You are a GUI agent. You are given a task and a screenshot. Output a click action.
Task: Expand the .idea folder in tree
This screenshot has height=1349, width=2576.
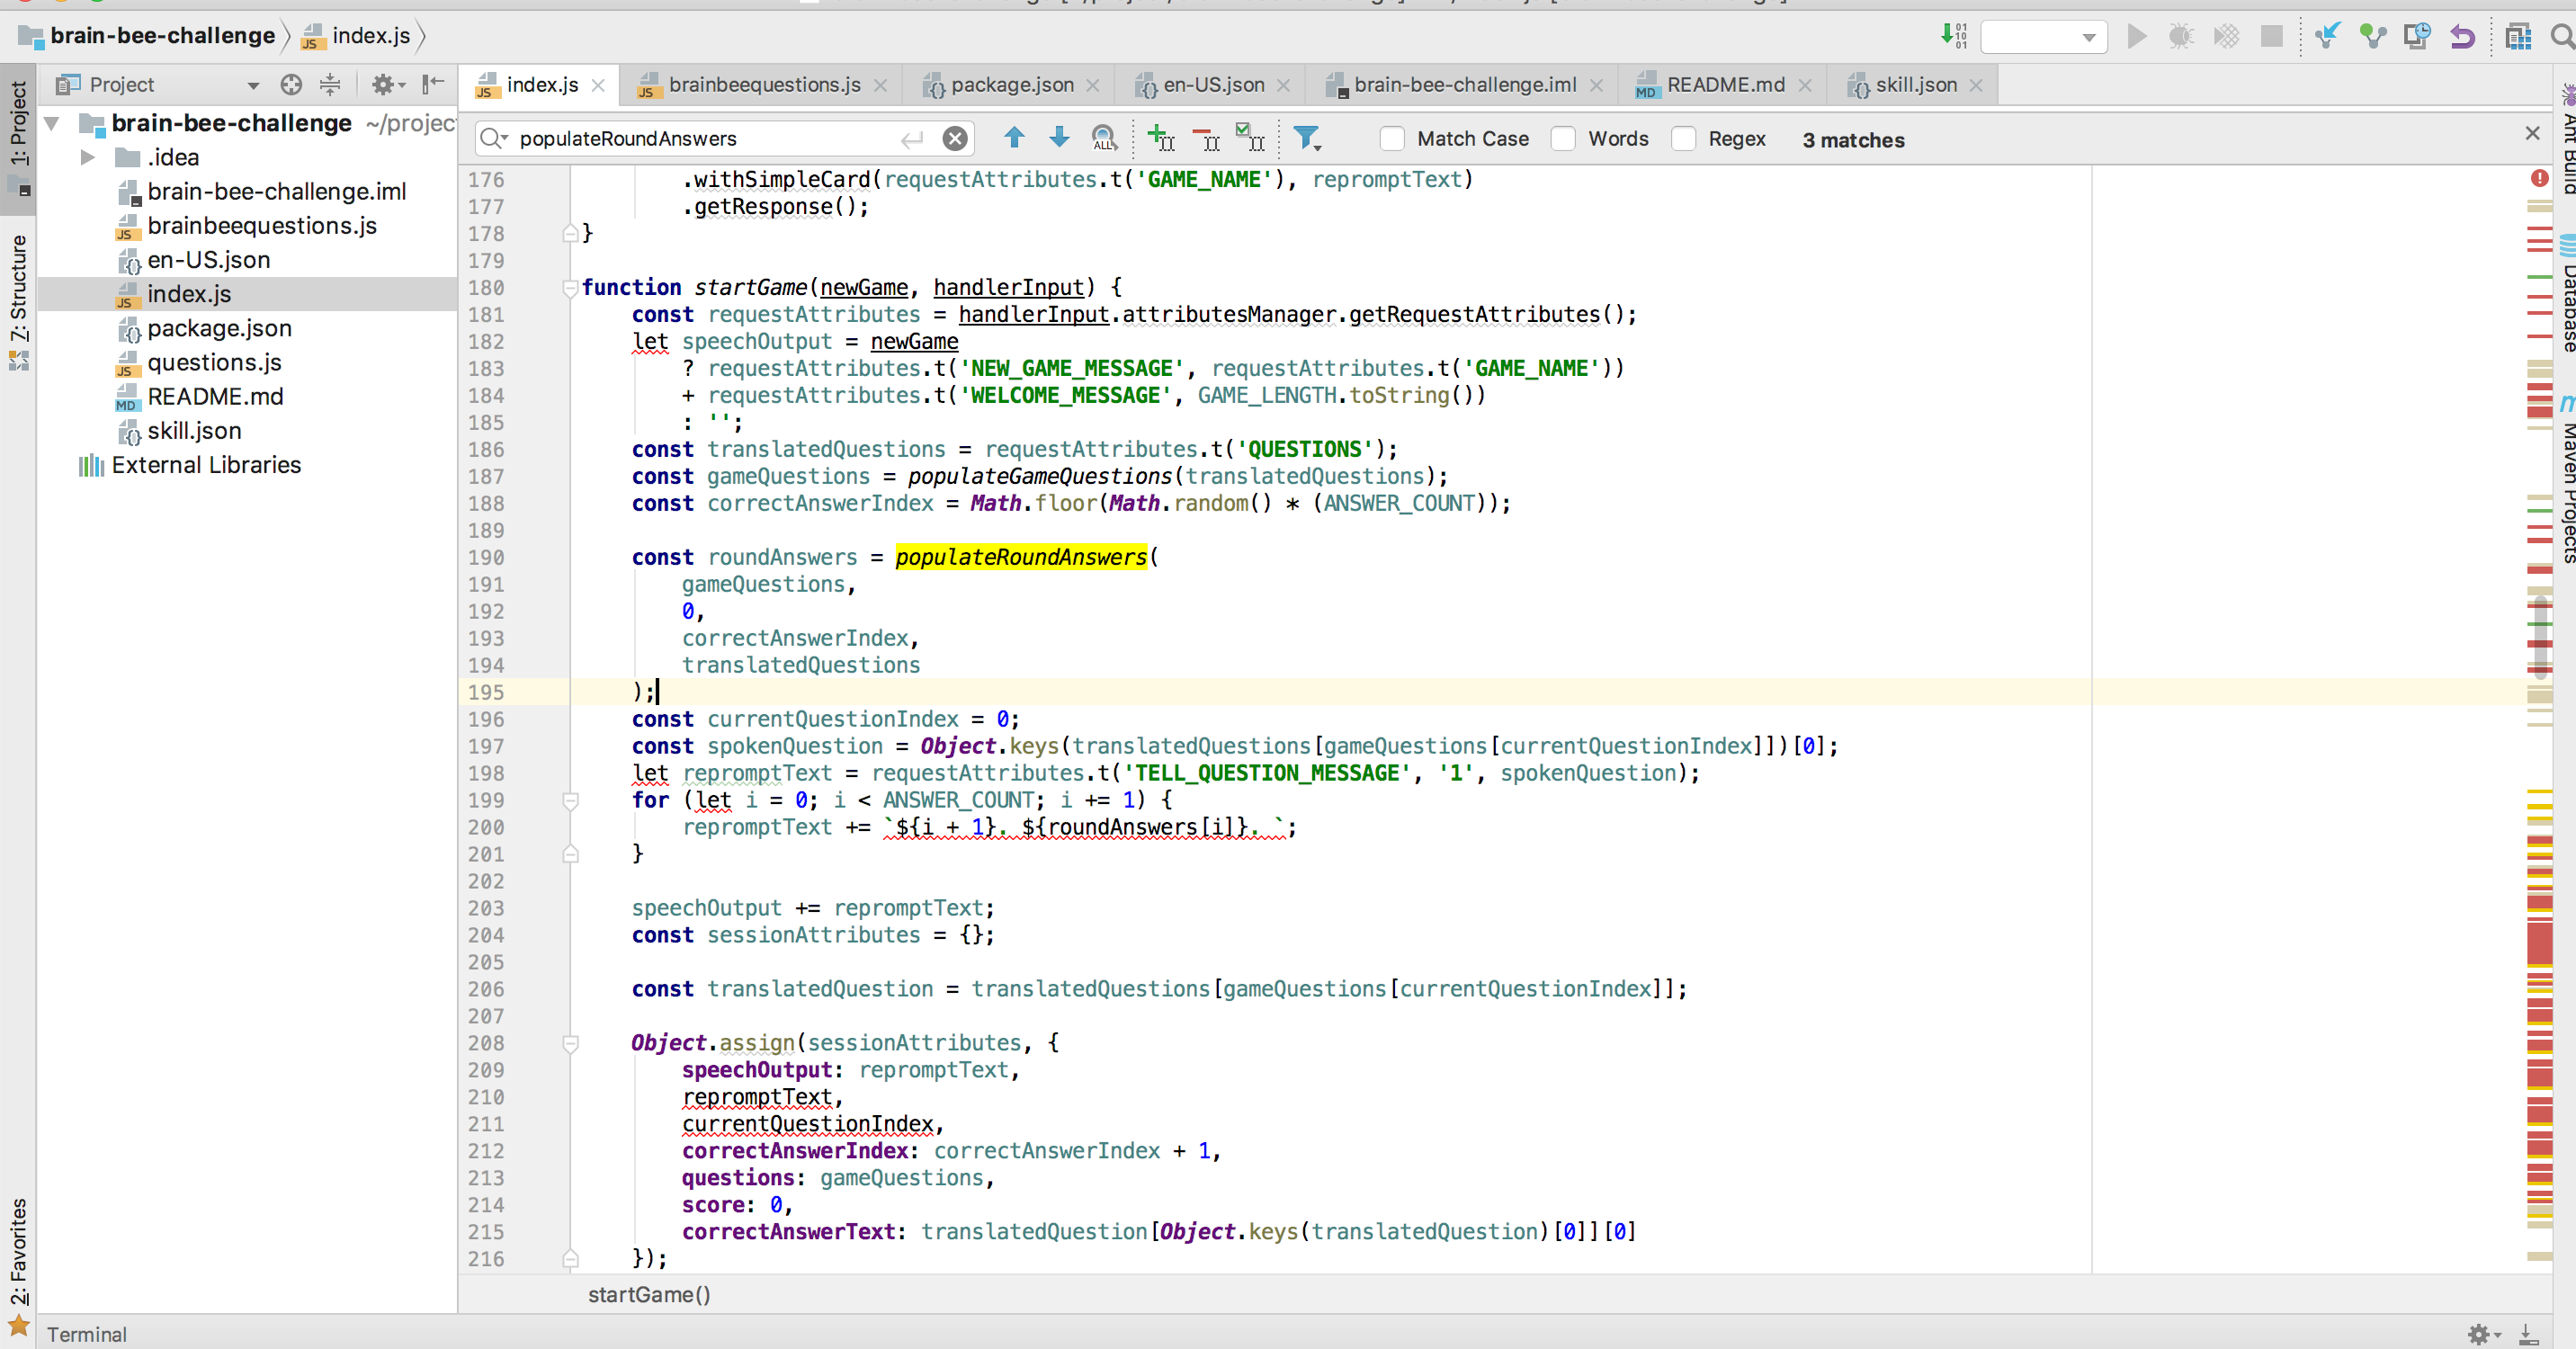pyautogui.click(x=88, y=157)
